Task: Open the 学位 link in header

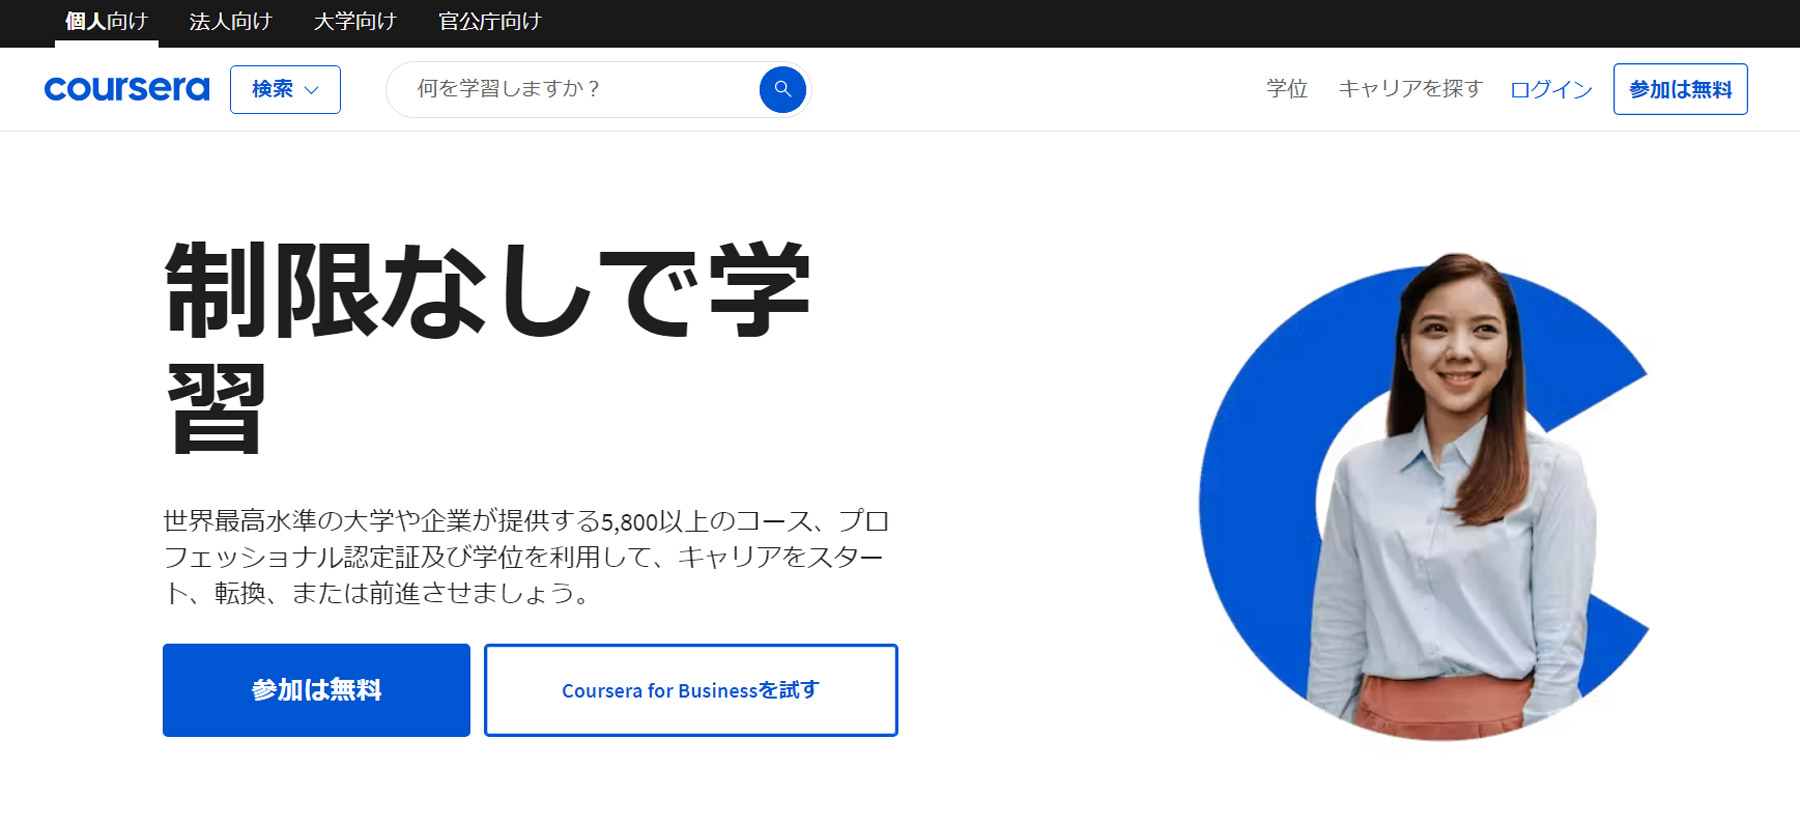Action: (x=1287, y=89)
